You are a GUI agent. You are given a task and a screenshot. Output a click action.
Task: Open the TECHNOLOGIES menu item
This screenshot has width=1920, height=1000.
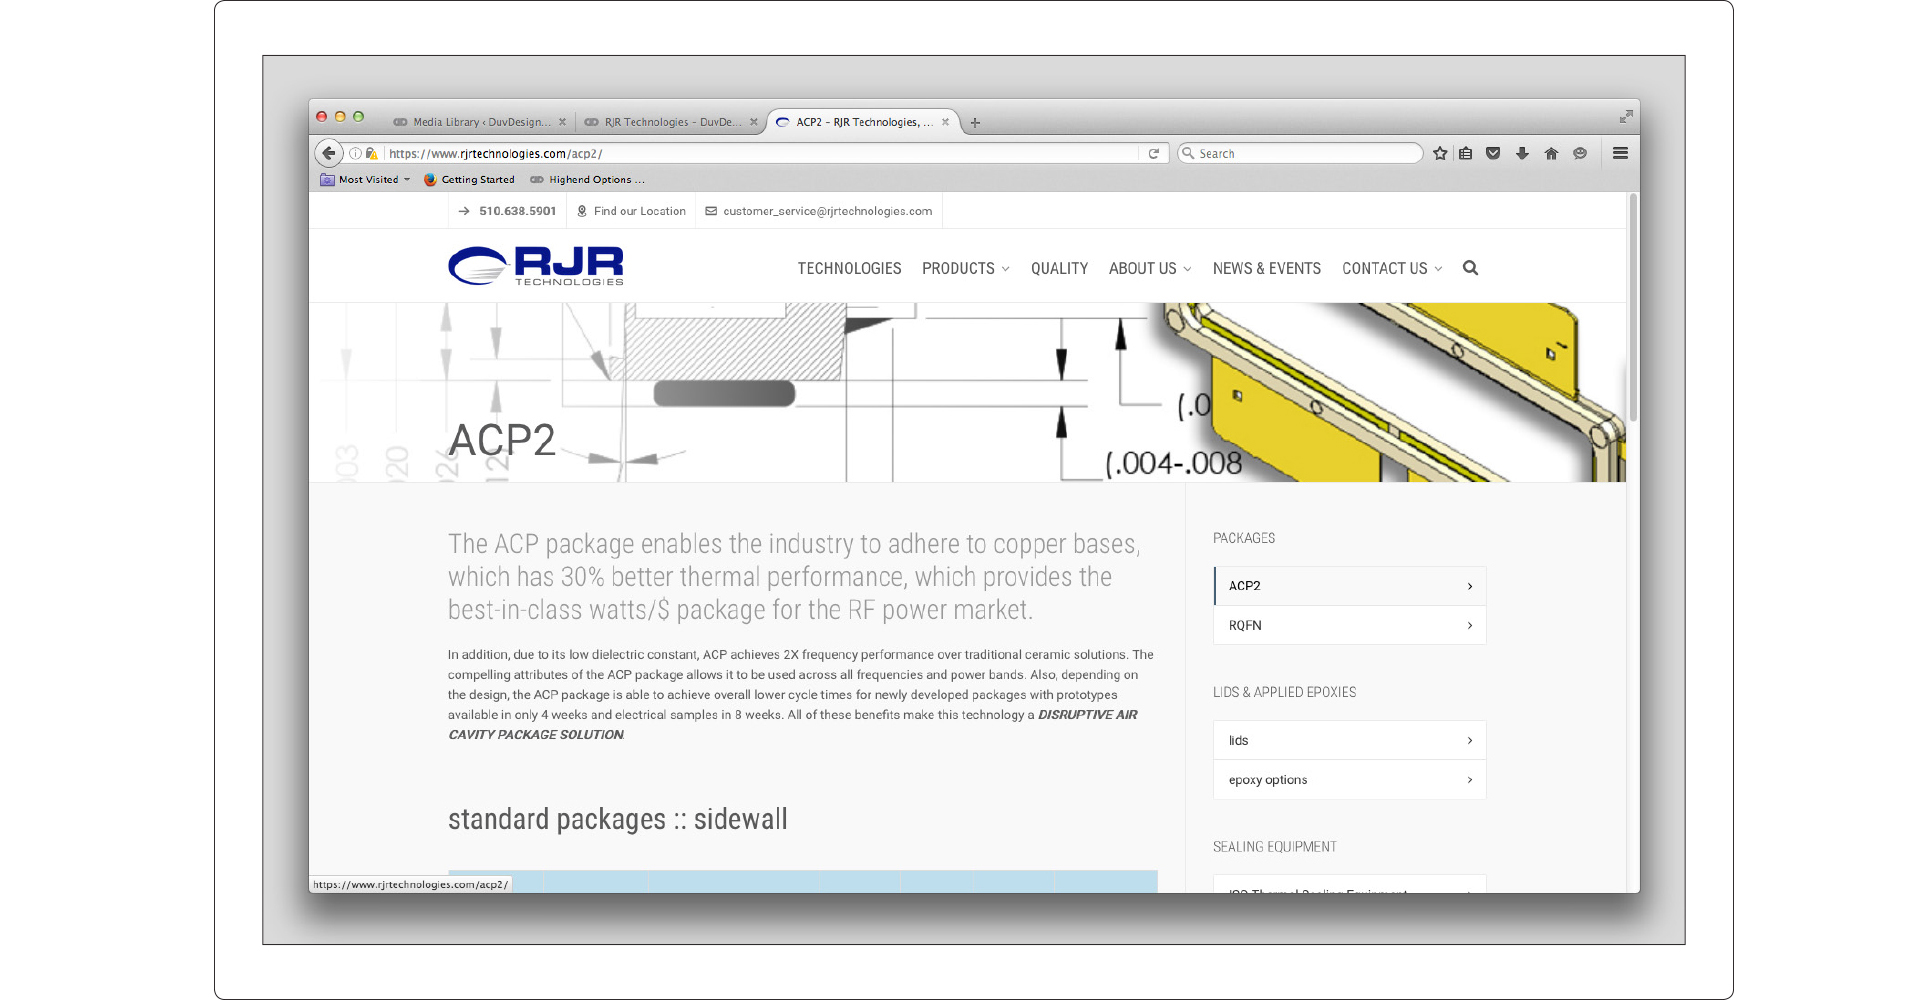pyautogui.click(x=849, y=268)
